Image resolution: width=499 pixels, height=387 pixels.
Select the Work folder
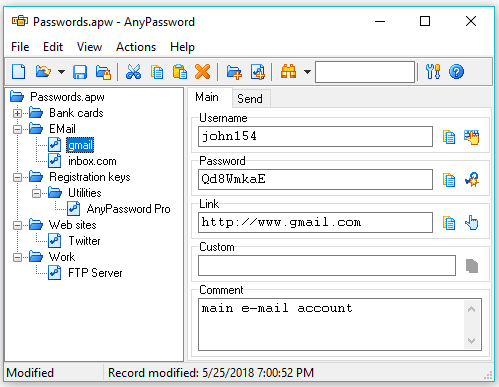(x=62, y=257)
